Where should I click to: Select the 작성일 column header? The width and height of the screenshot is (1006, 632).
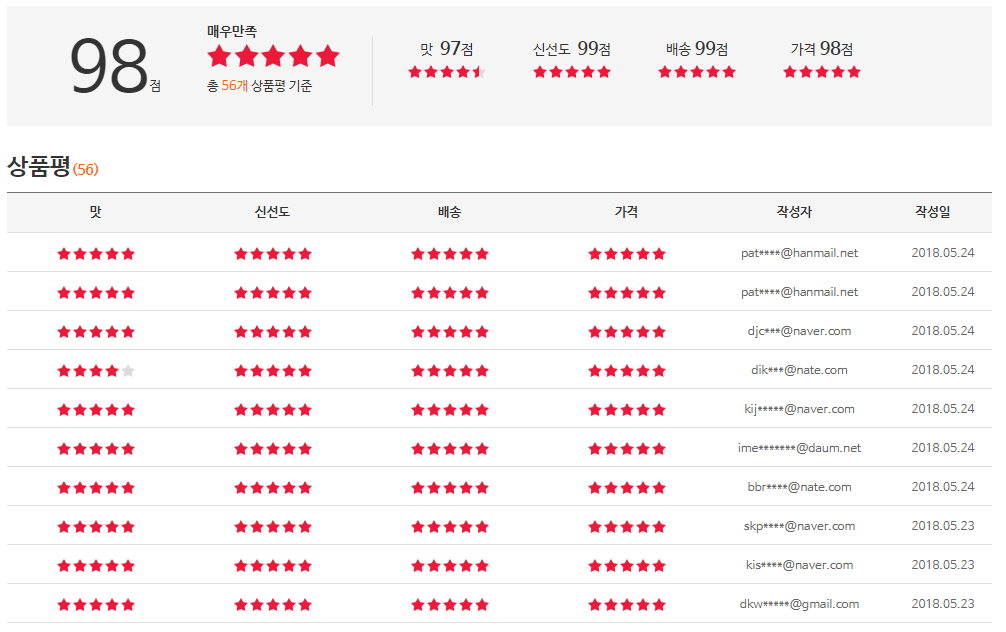pos(932,212)
